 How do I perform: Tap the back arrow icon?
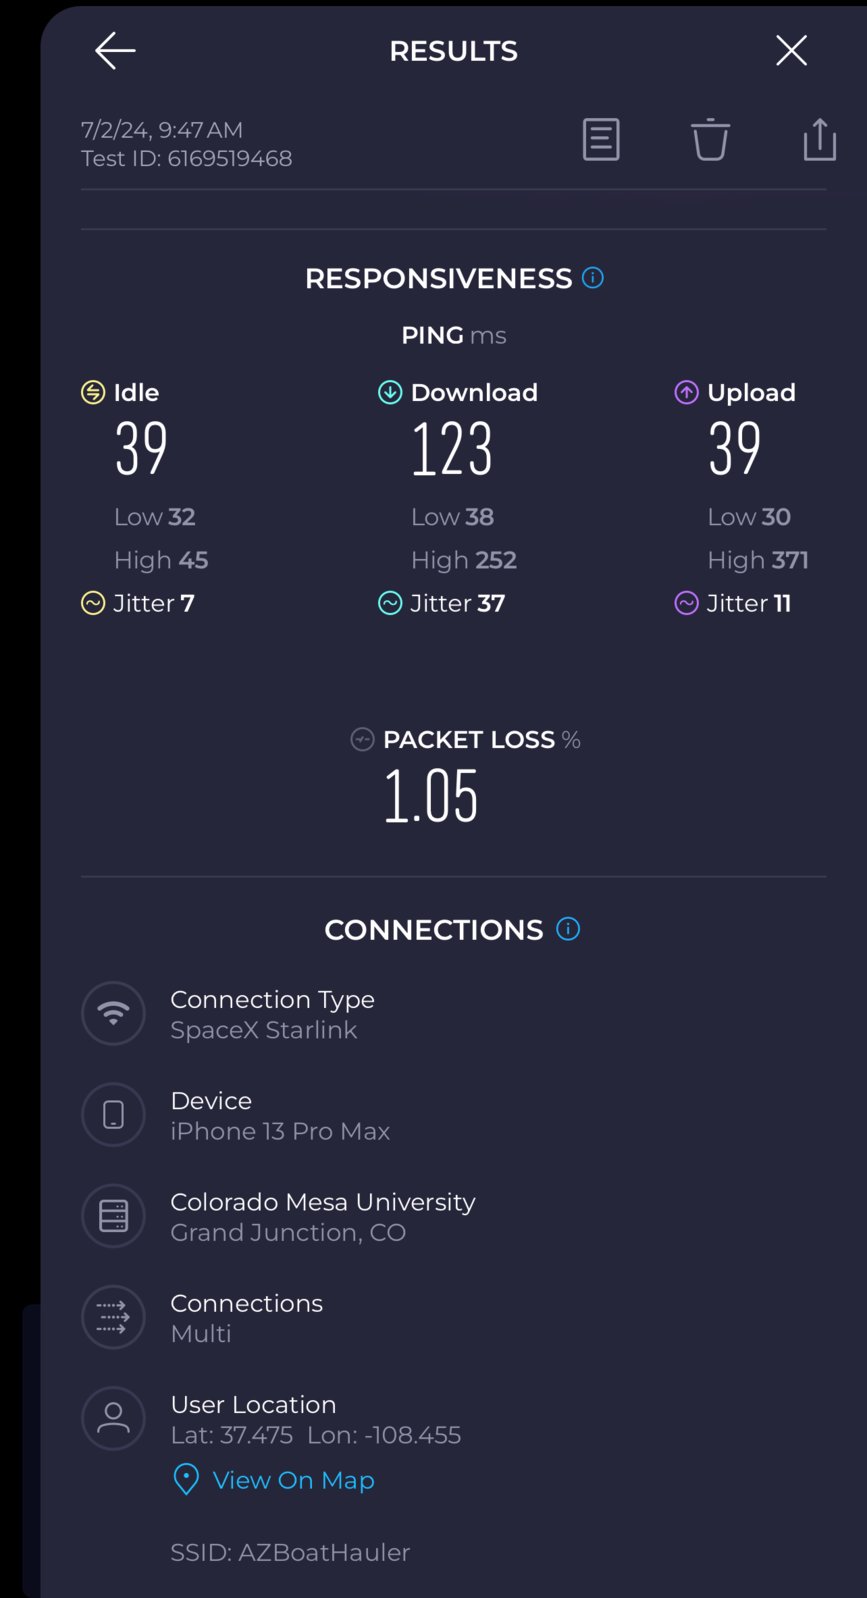point(115,50)
